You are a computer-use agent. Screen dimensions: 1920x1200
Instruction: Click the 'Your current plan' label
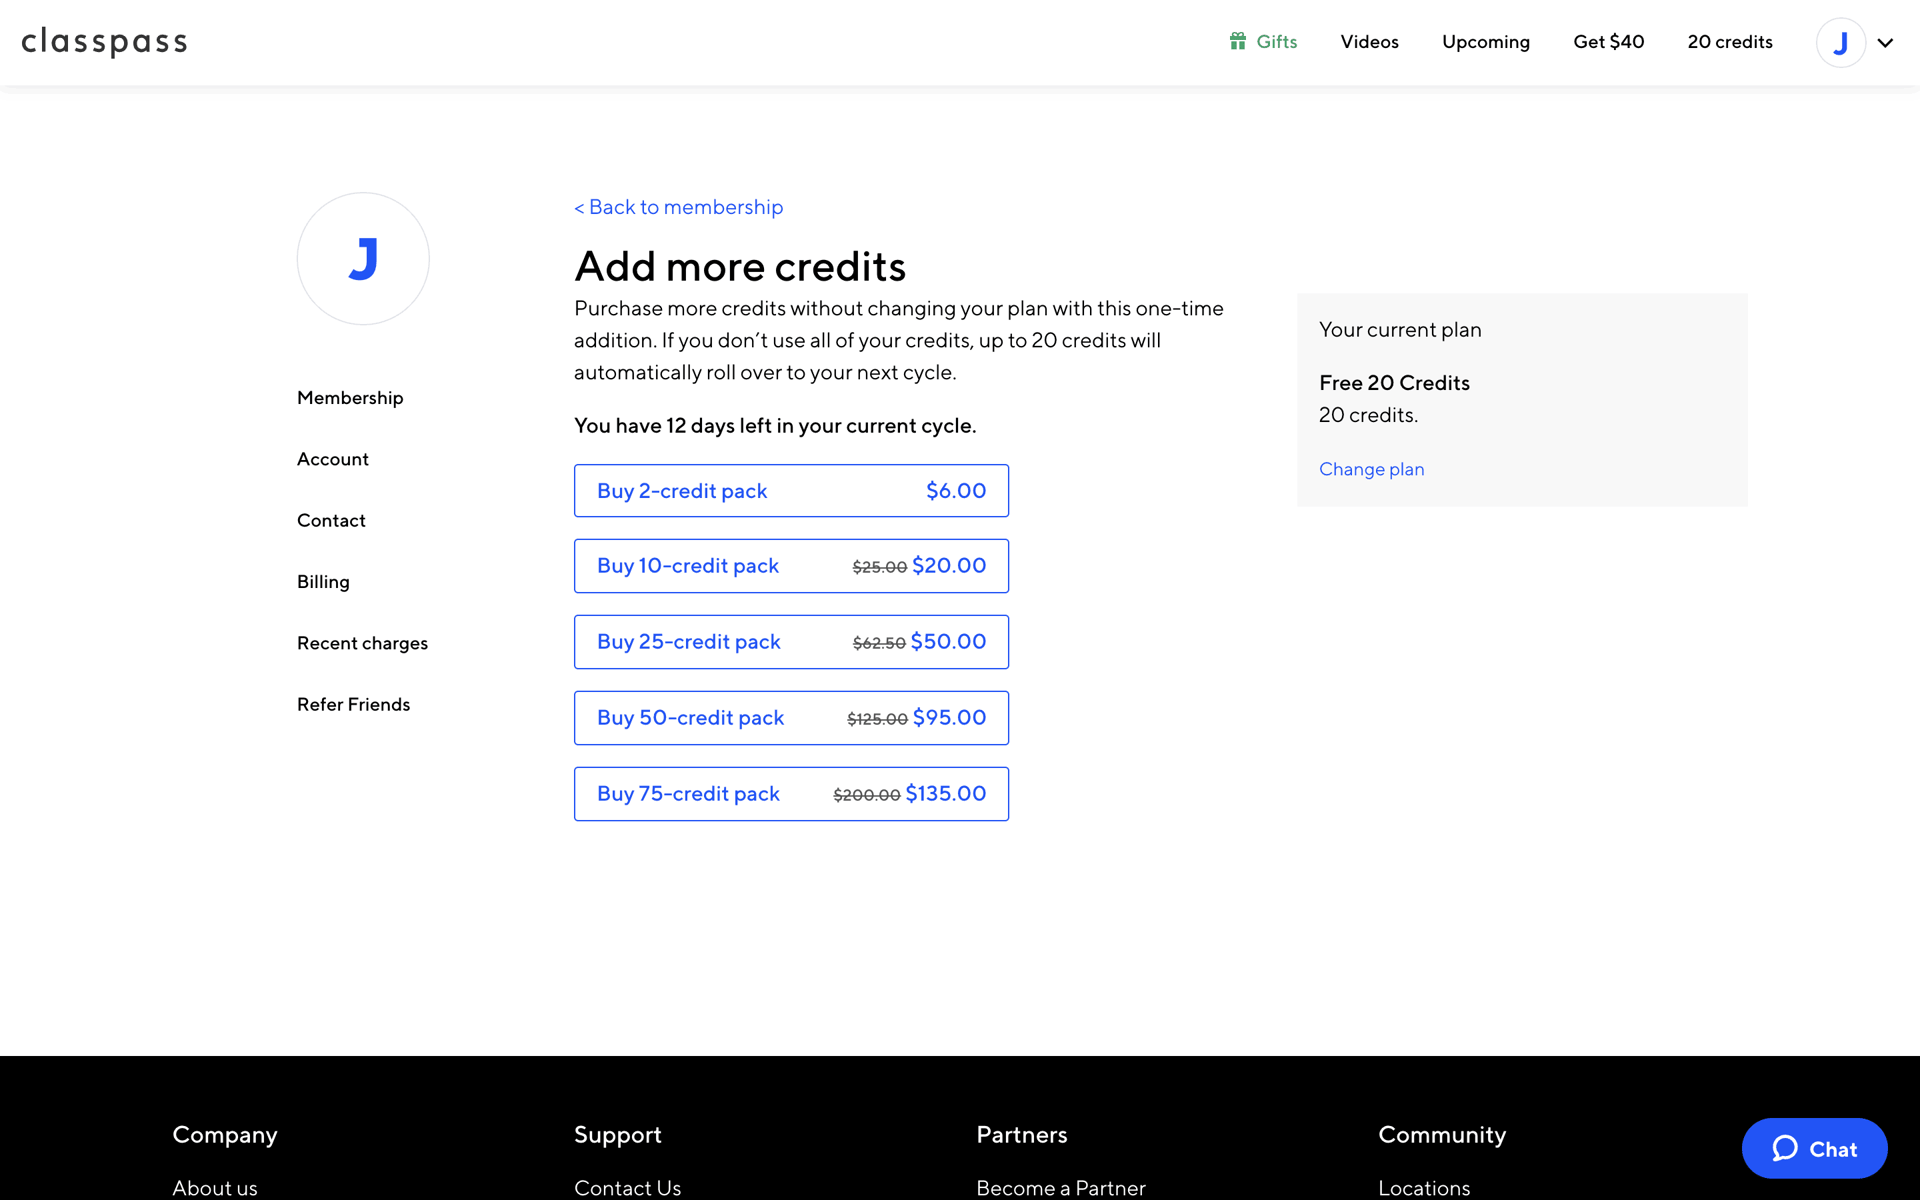(1400, 330)
